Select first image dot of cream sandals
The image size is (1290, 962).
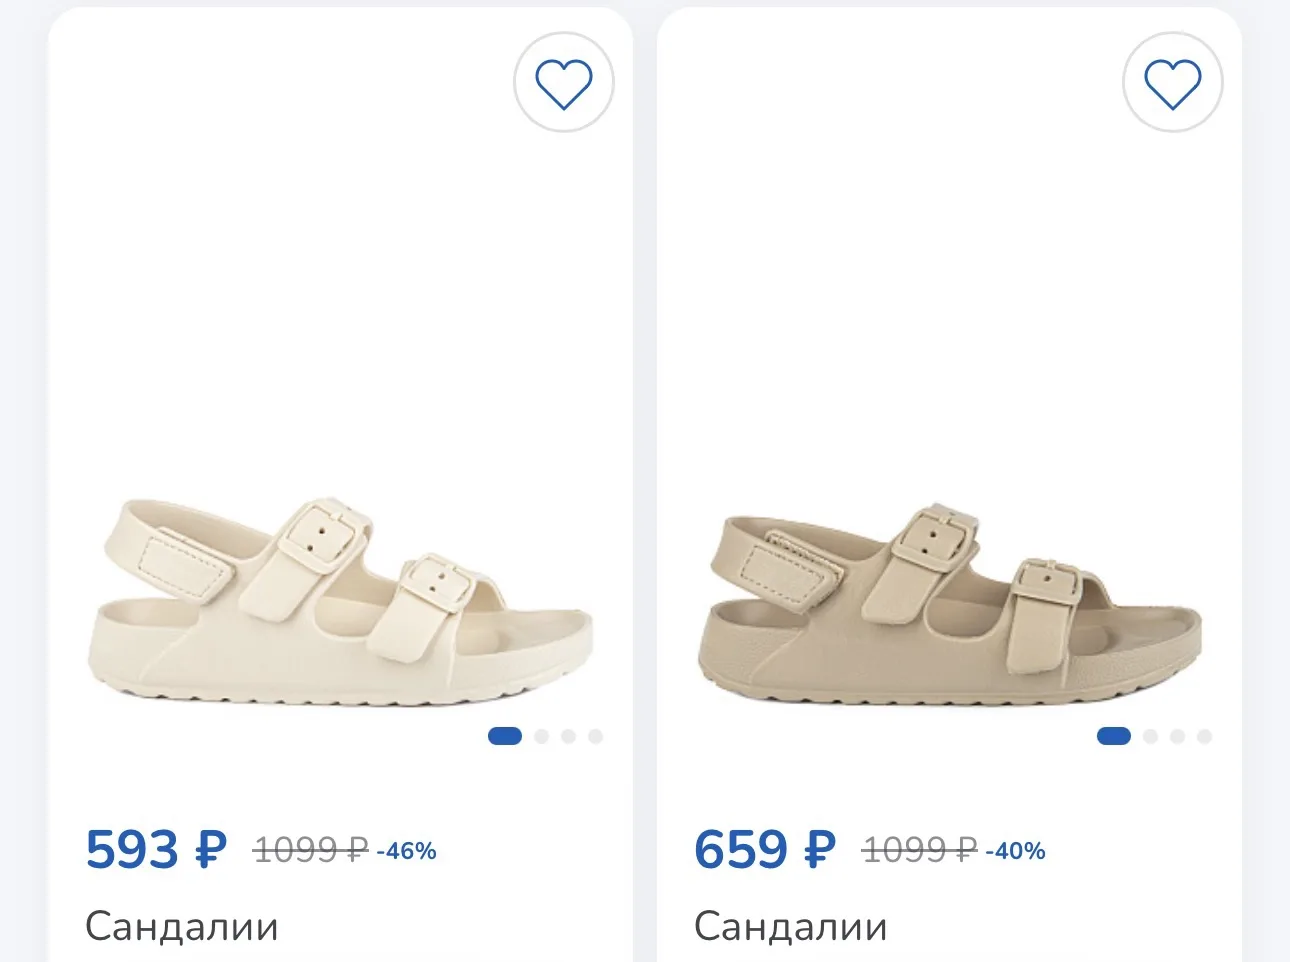(505, 737)
